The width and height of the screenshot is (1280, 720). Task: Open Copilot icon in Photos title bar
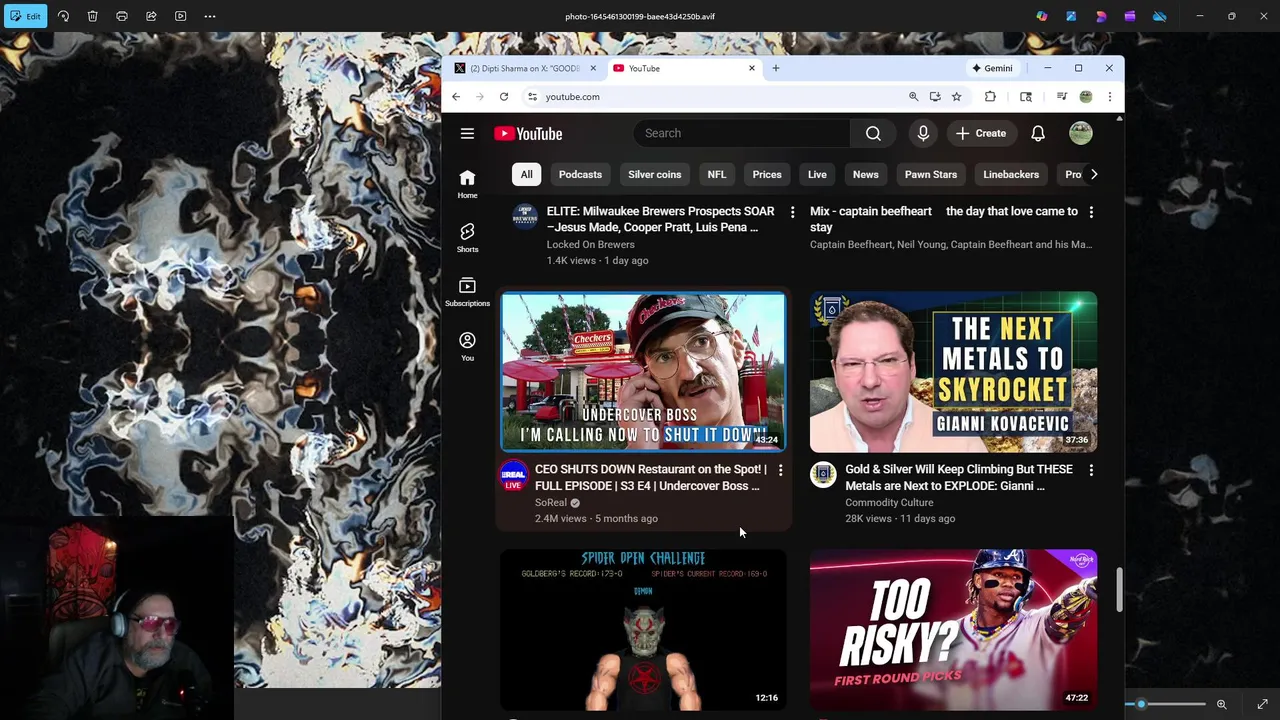[x=1042, y=16]
